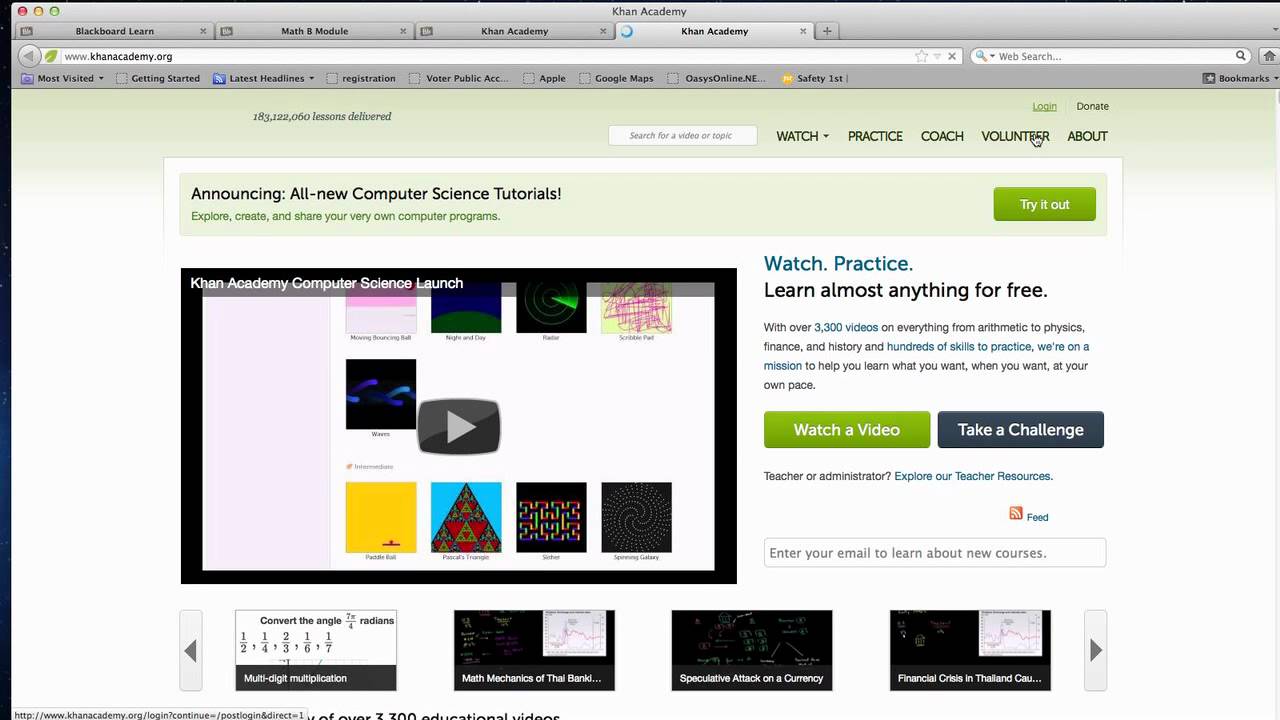1280x720 pixels.
Task: Expand the WATCH navigation menu
Action: tap(802, 136)
